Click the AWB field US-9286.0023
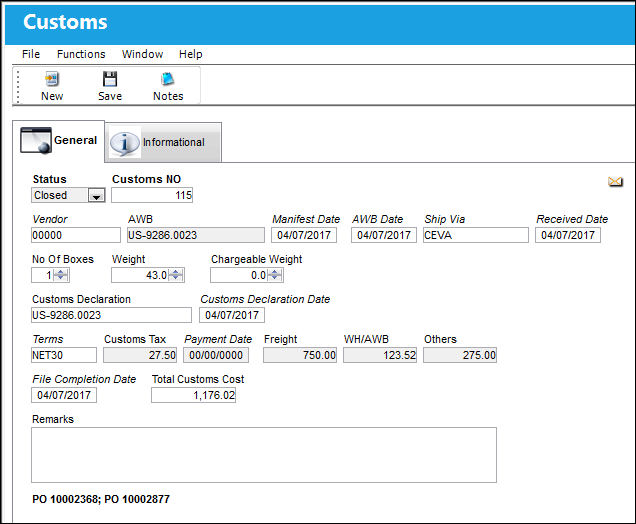 (196, 235)
